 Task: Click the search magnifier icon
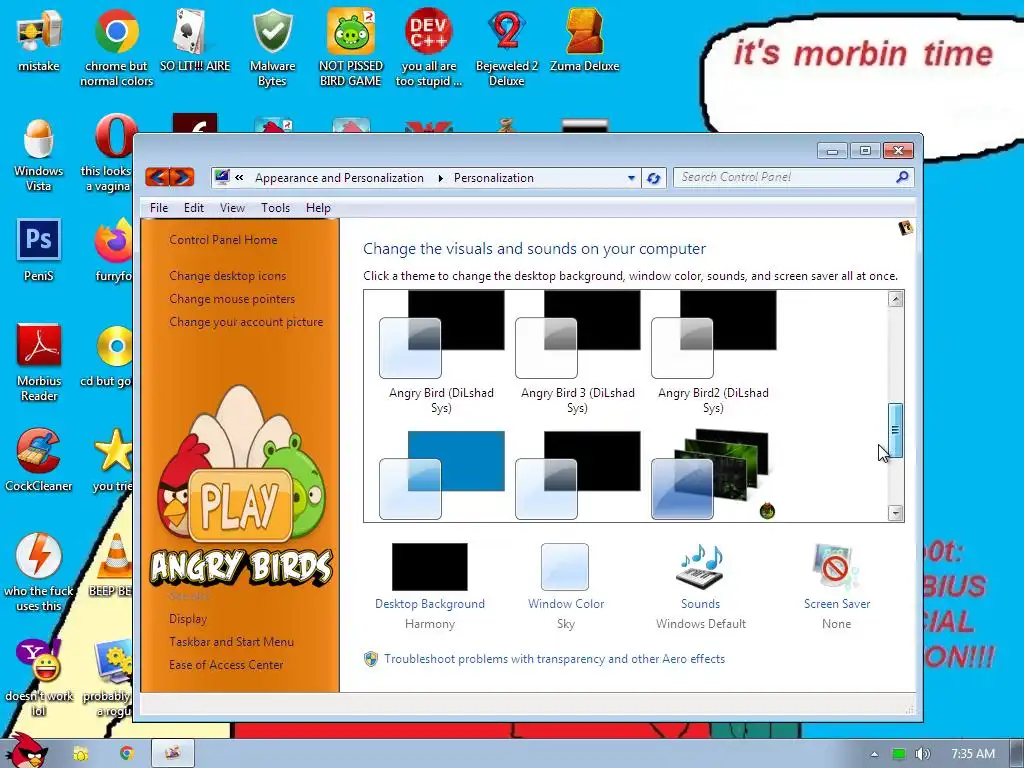click(902, 177)
